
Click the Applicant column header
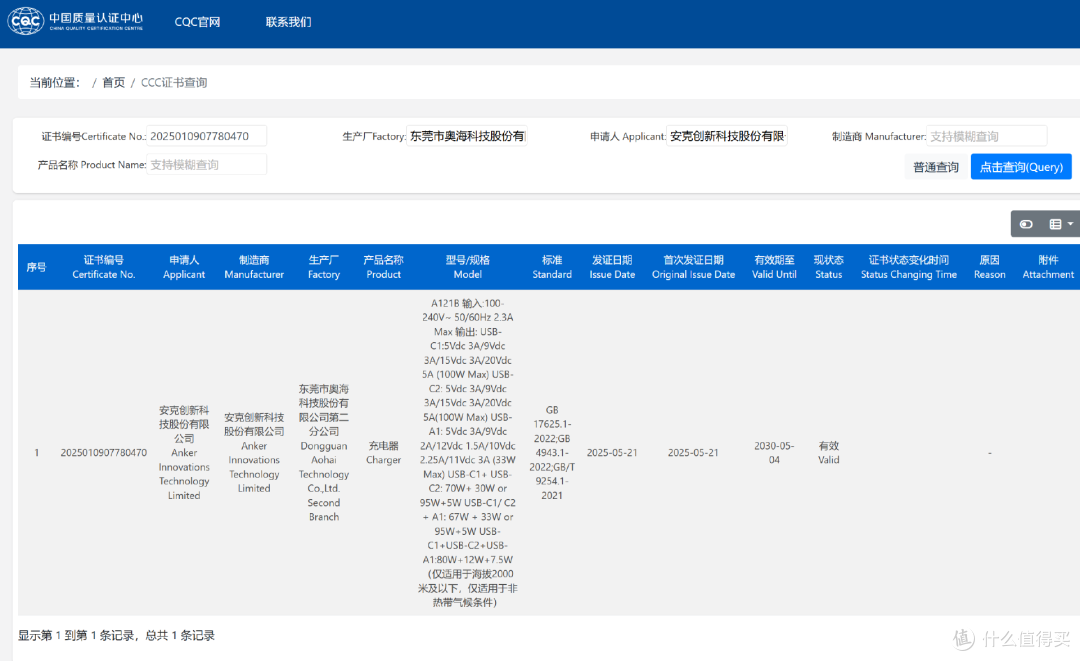click(184, 267)
